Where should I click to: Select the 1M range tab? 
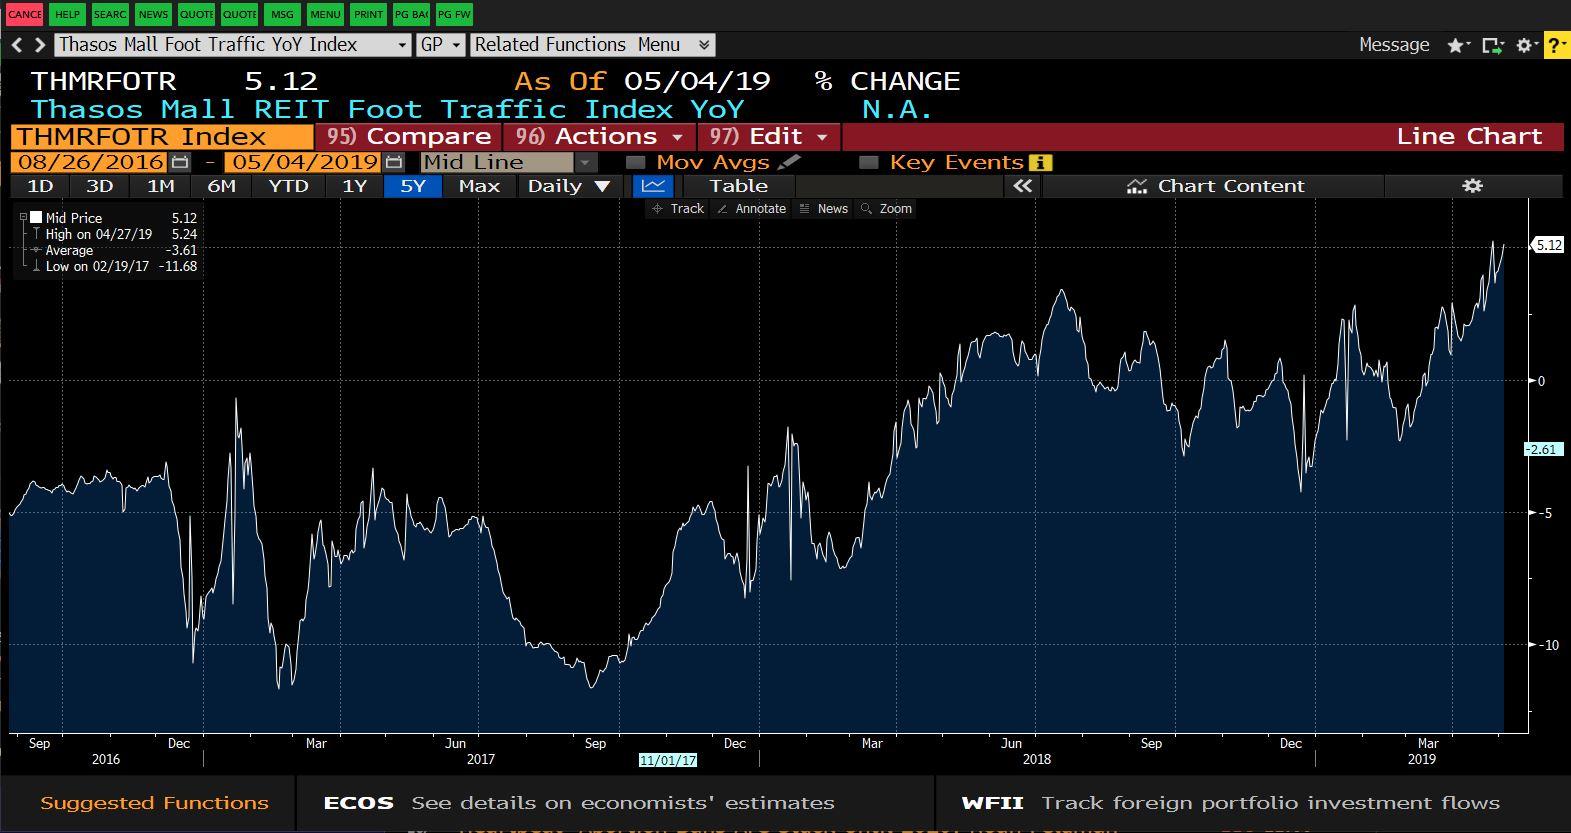click(x=161, y=186)
